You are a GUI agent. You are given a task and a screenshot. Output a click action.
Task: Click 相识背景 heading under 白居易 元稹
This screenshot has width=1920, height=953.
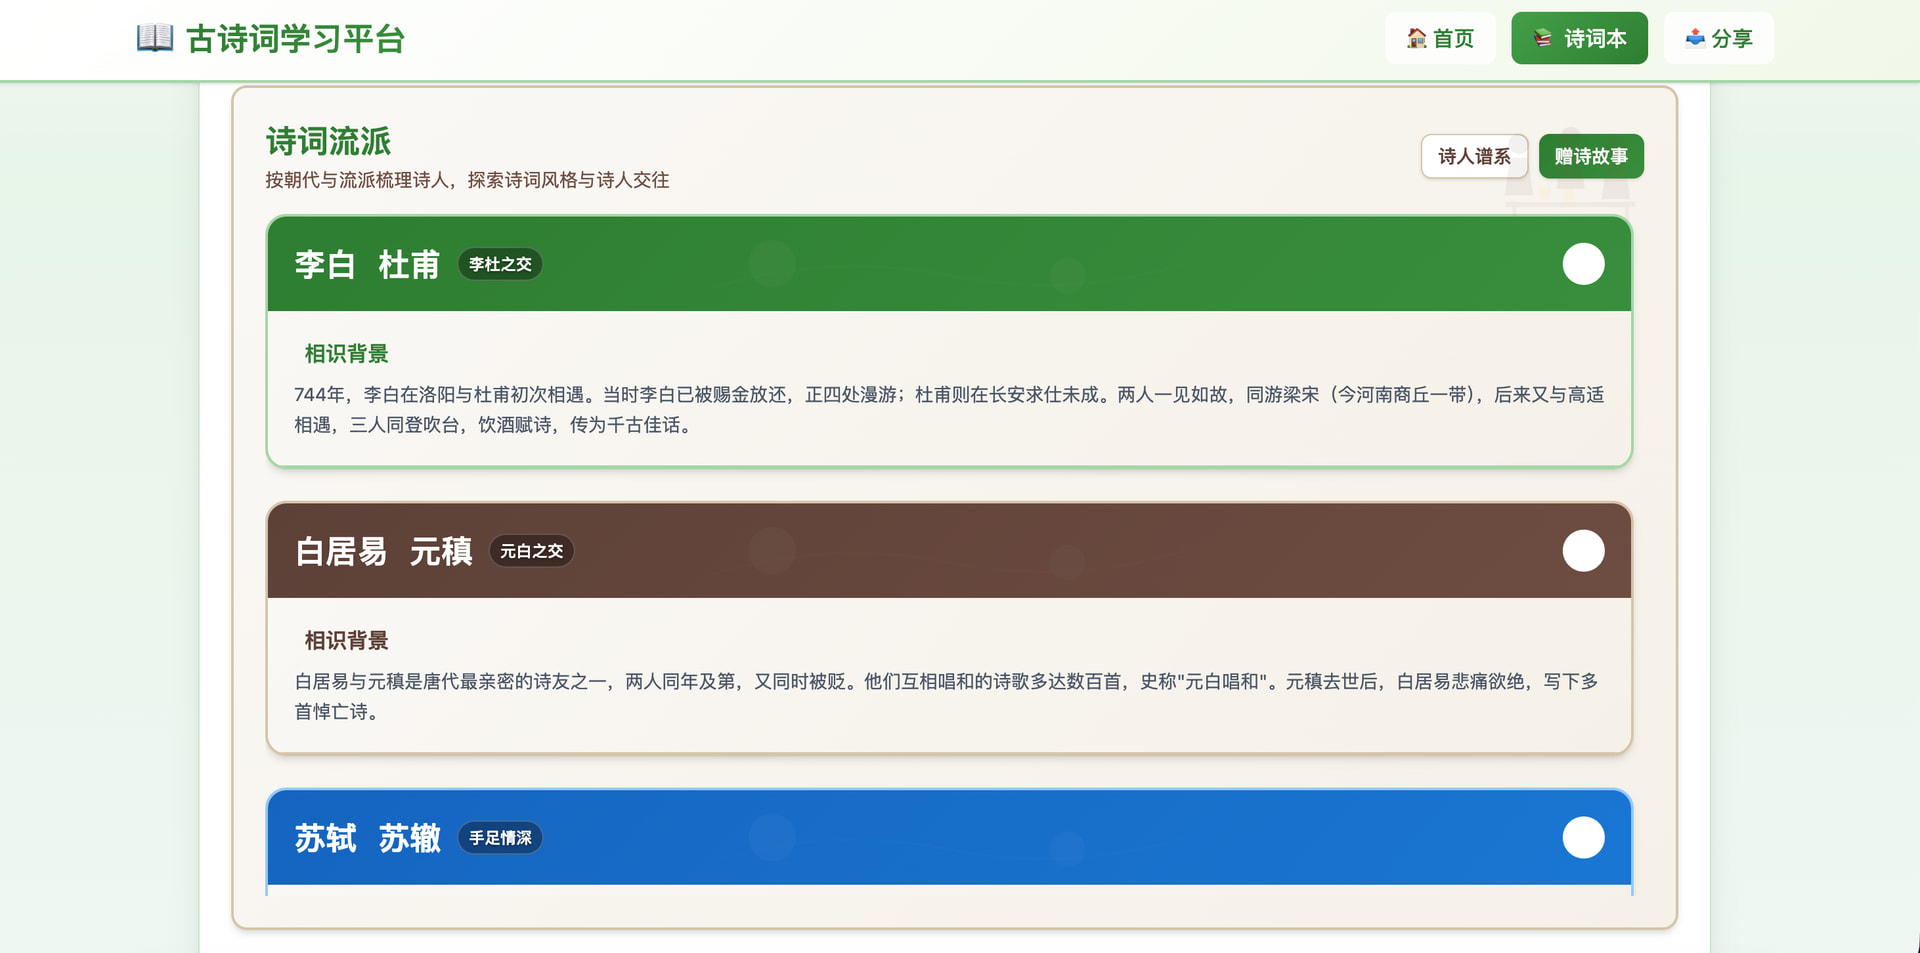click(346, 641)
